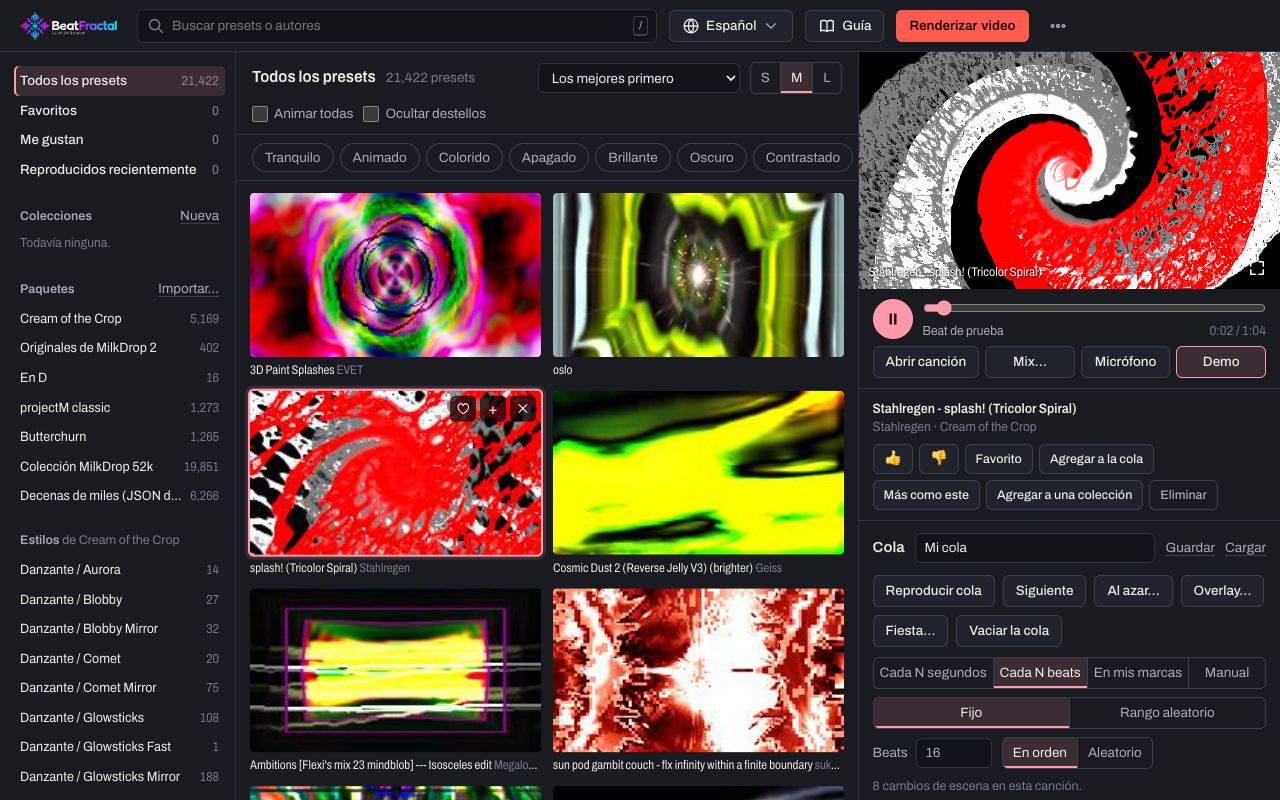
Task: Filter presets by the Colorido tag
Action: (464, 157)
